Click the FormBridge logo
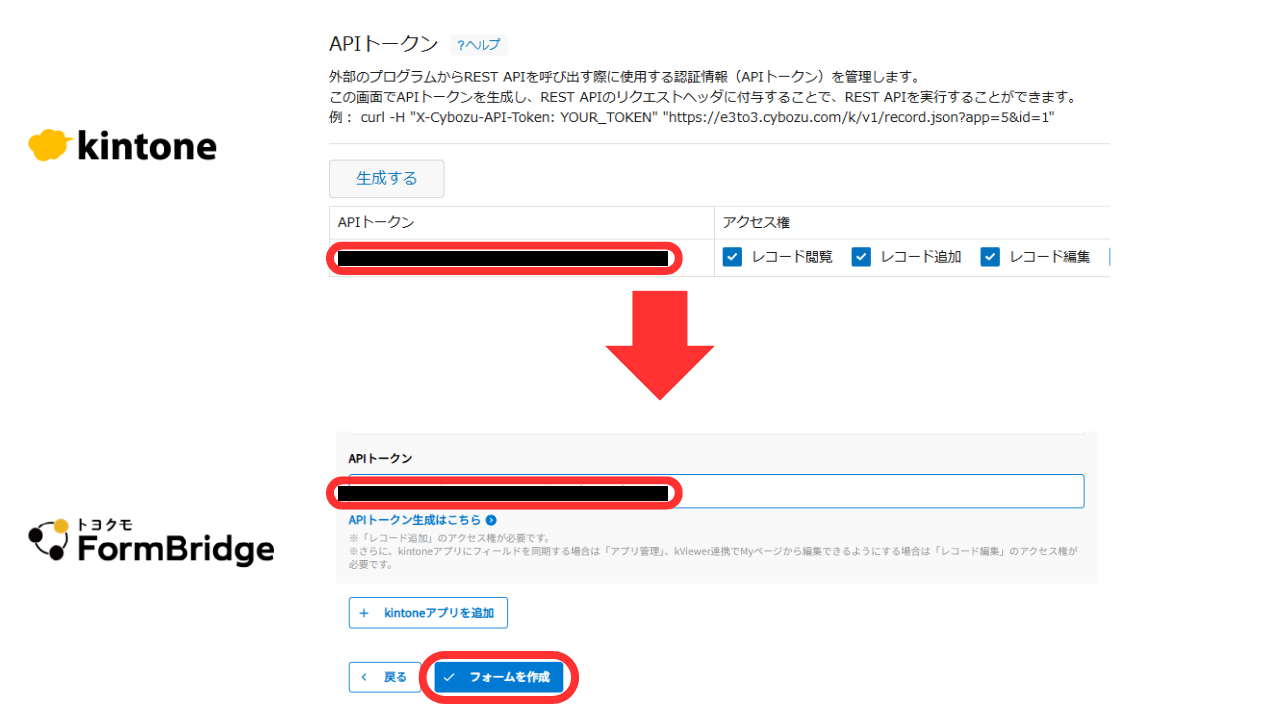Image resolution: width=1280 pixels, height=720 pixels. pos(150,541)
